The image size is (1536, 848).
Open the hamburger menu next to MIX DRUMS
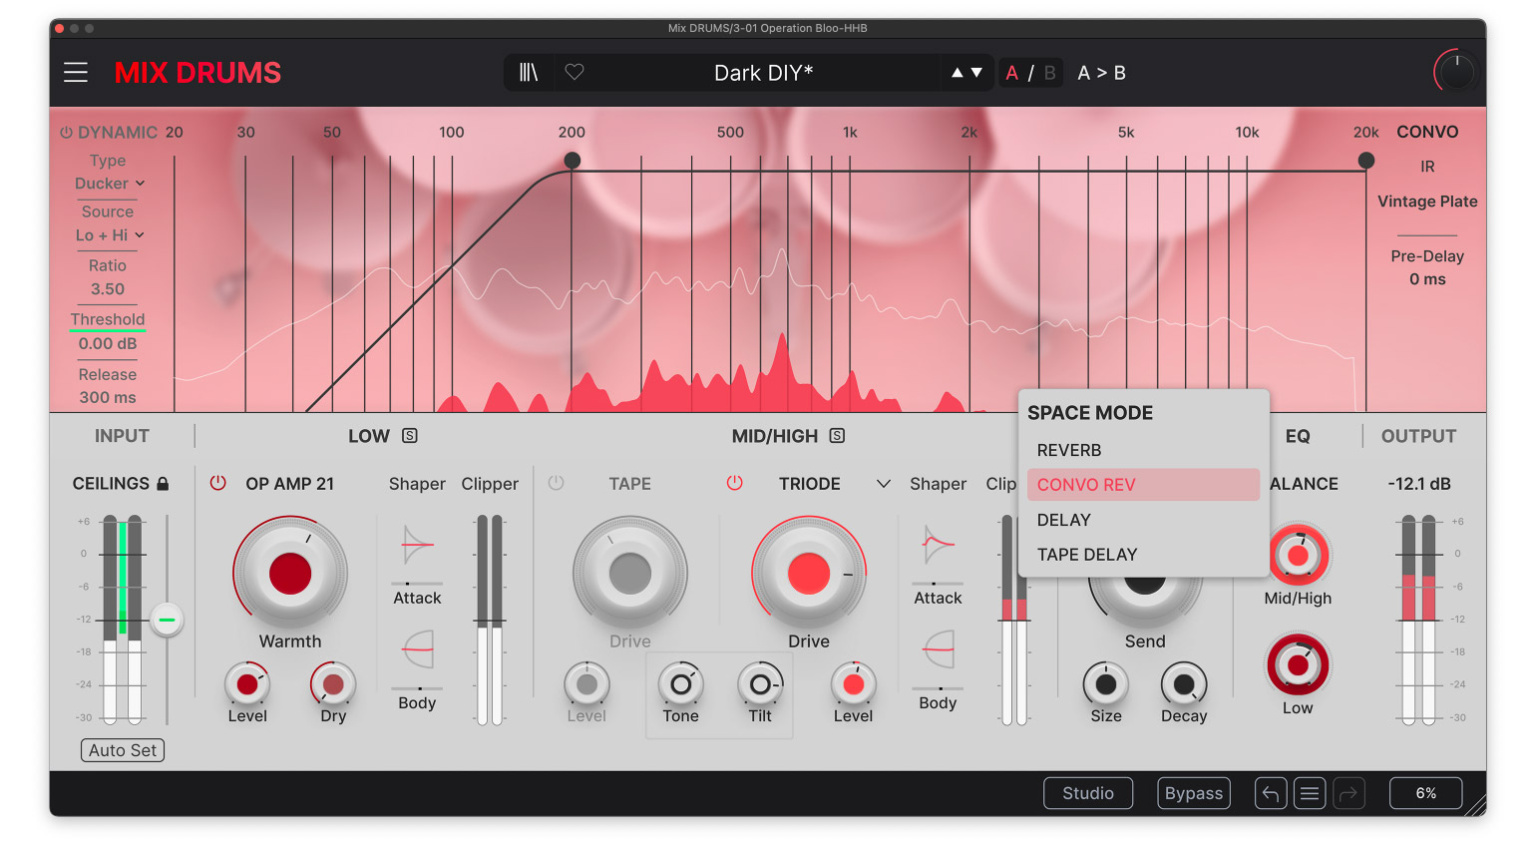point(75,72)
